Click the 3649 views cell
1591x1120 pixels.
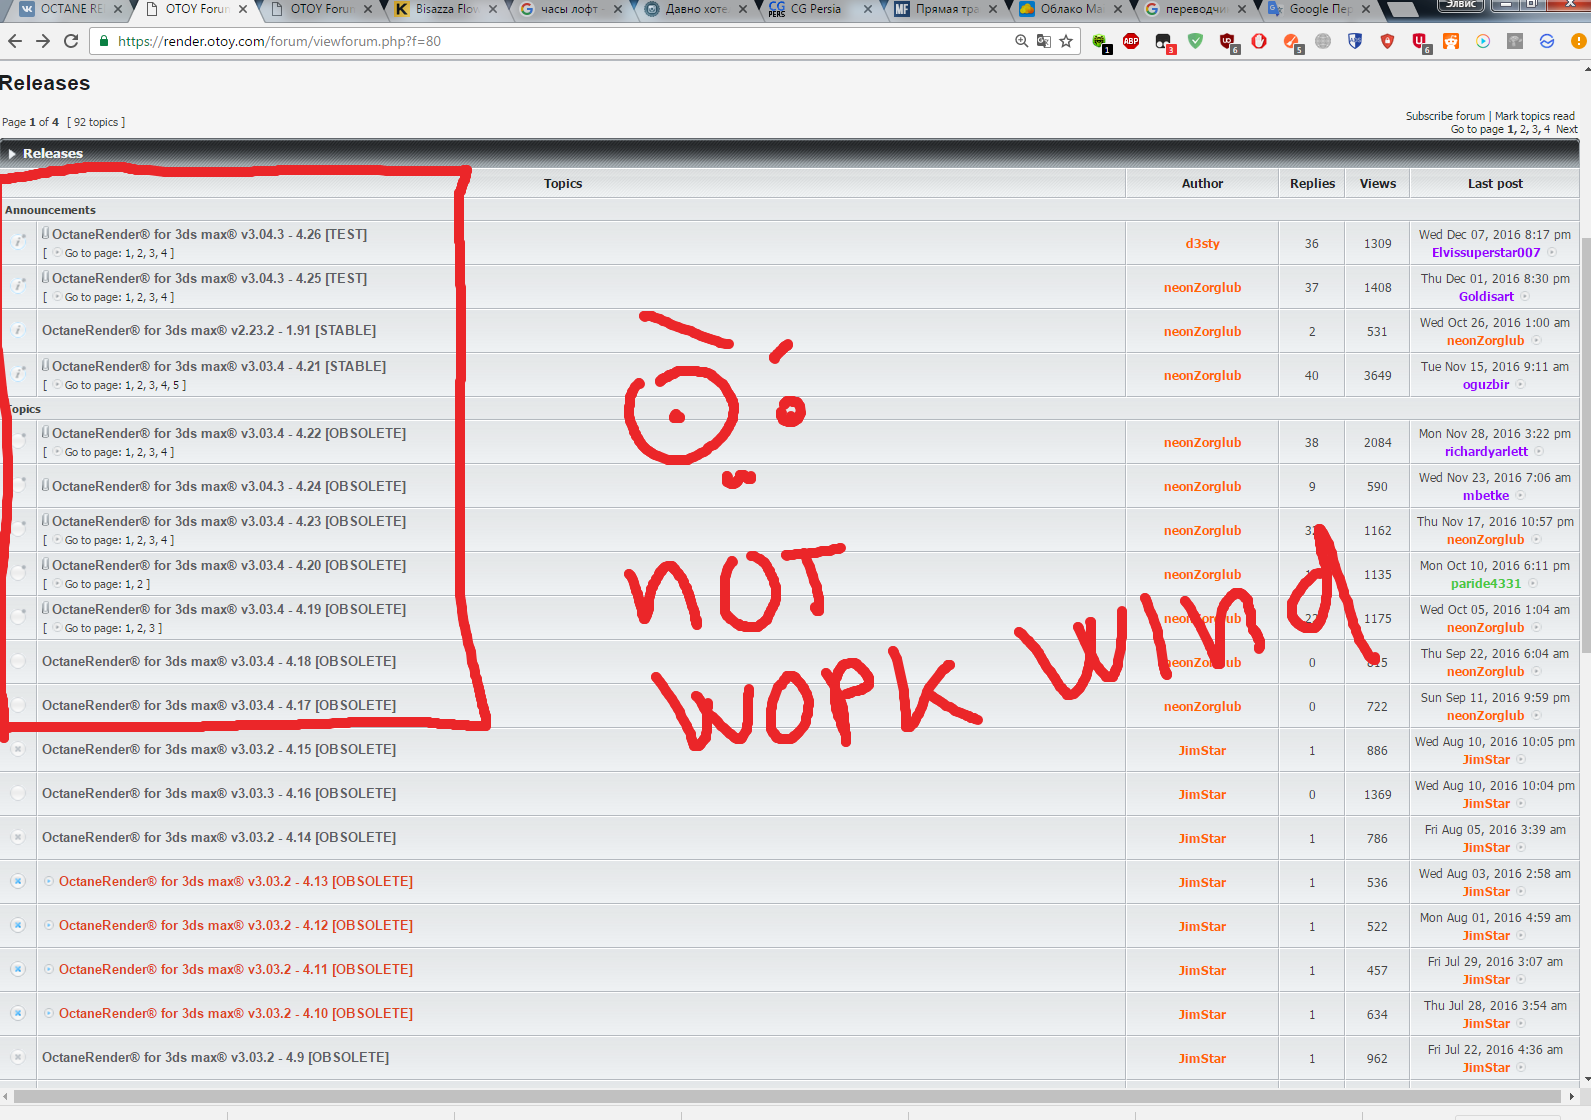[1377, 375]
